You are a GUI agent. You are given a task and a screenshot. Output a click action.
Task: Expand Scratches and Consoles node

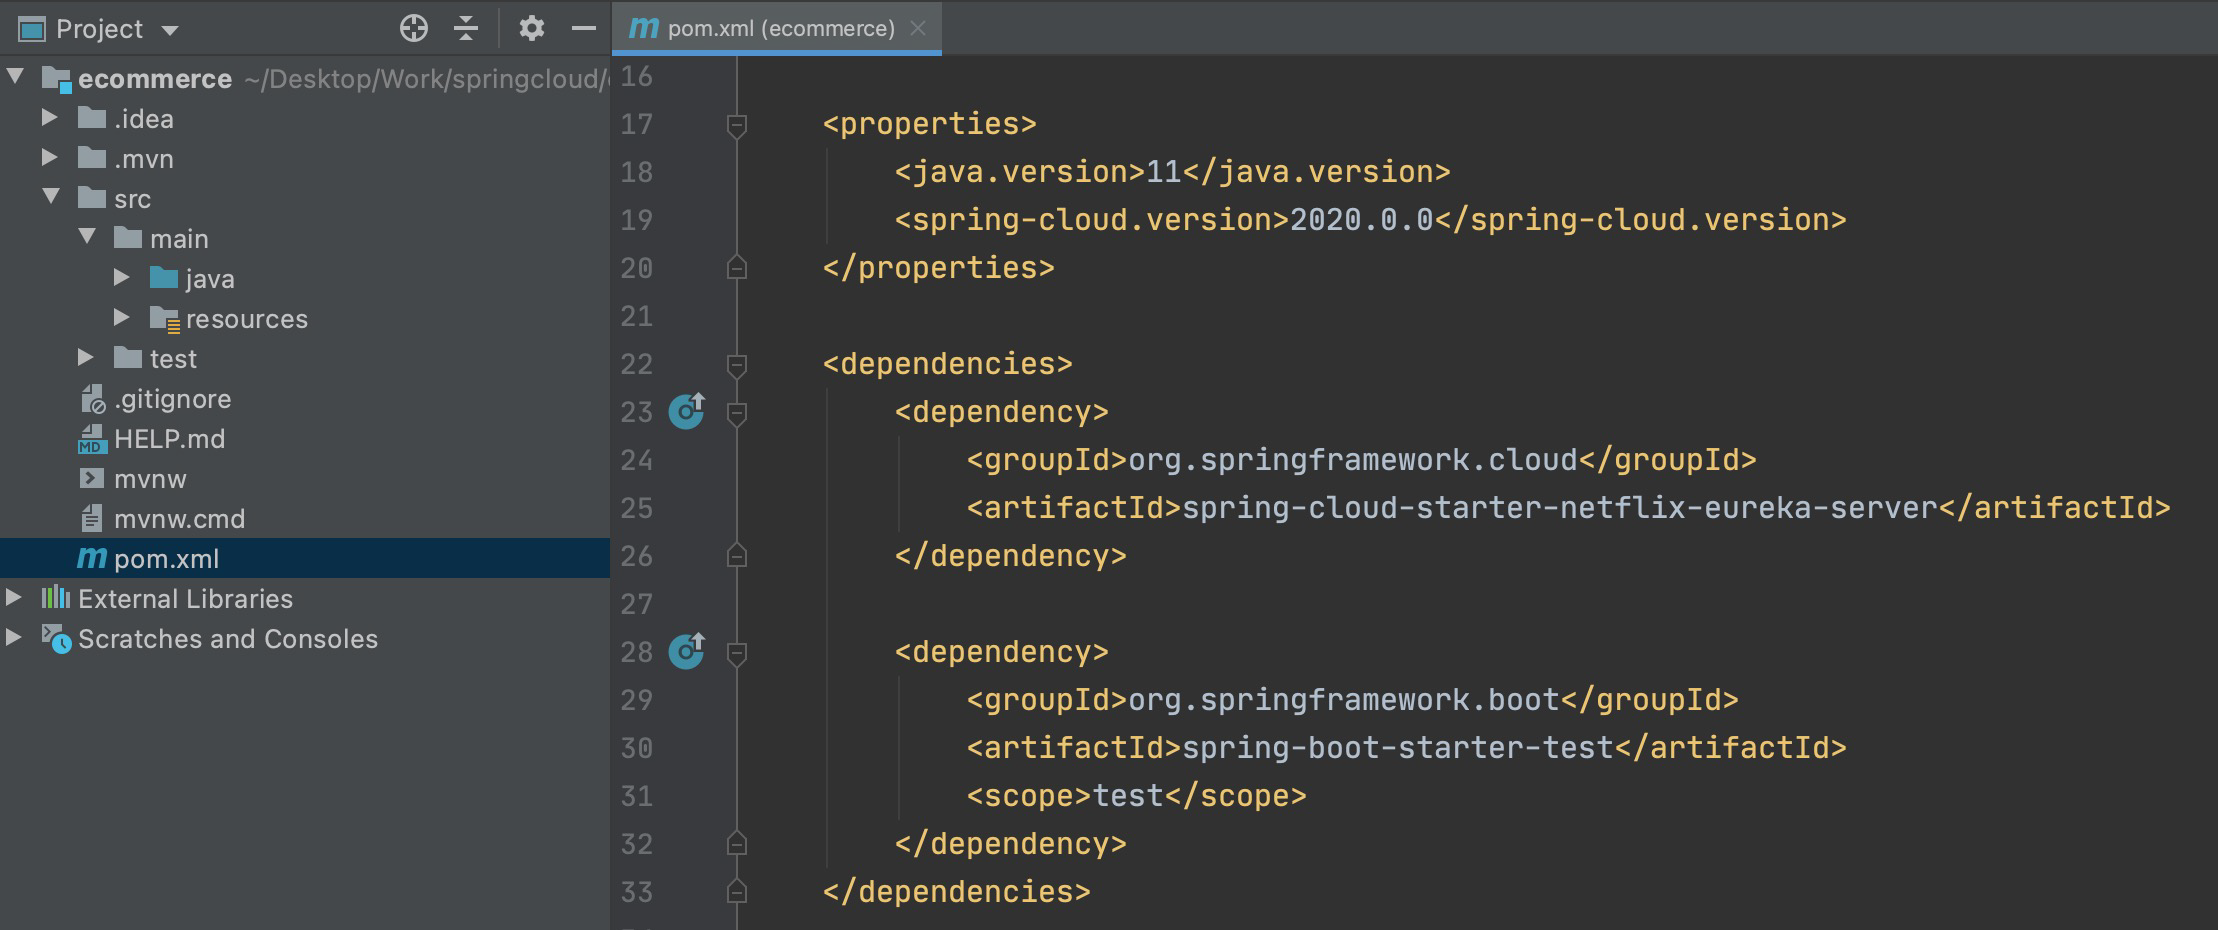tap(13, 638)
